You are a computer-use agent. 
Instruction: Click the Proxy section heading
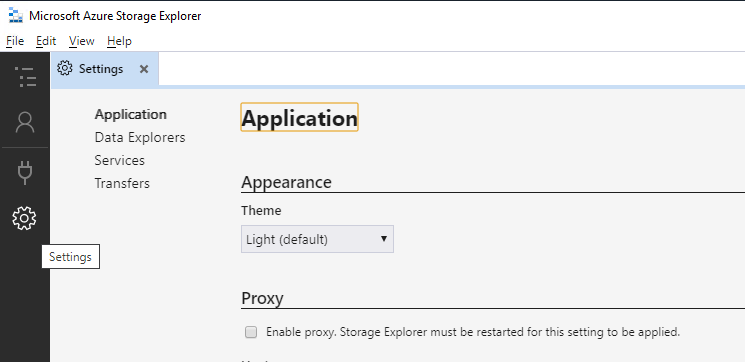click(262, 298)
